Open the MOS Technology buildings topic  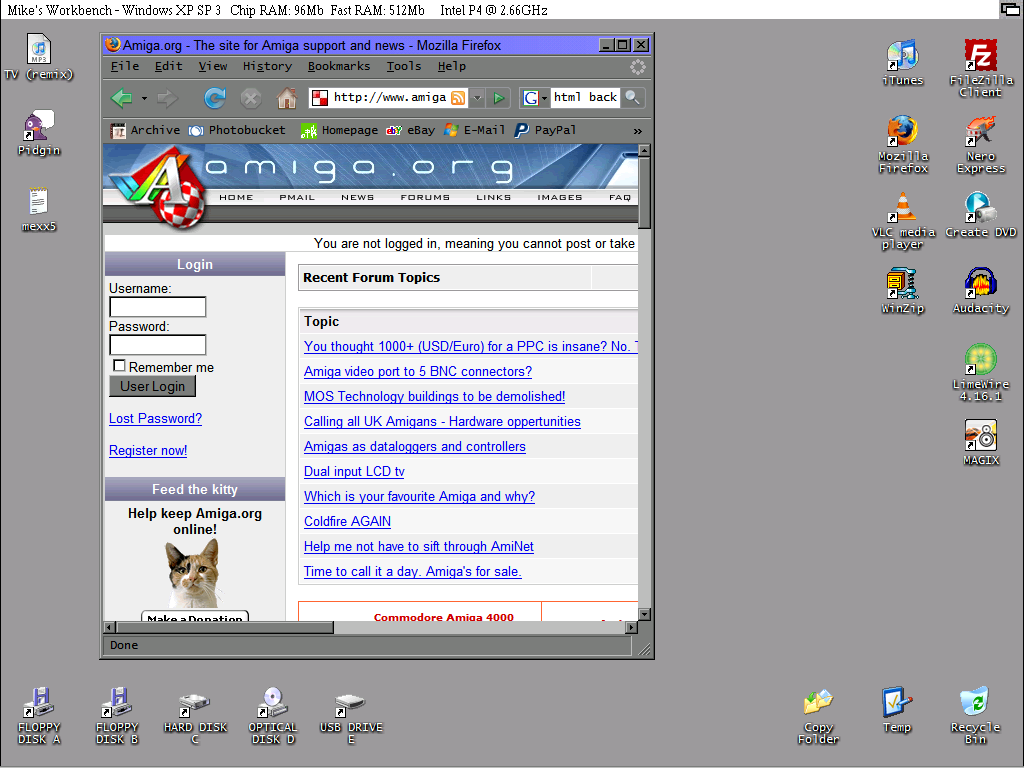[434, 396]
